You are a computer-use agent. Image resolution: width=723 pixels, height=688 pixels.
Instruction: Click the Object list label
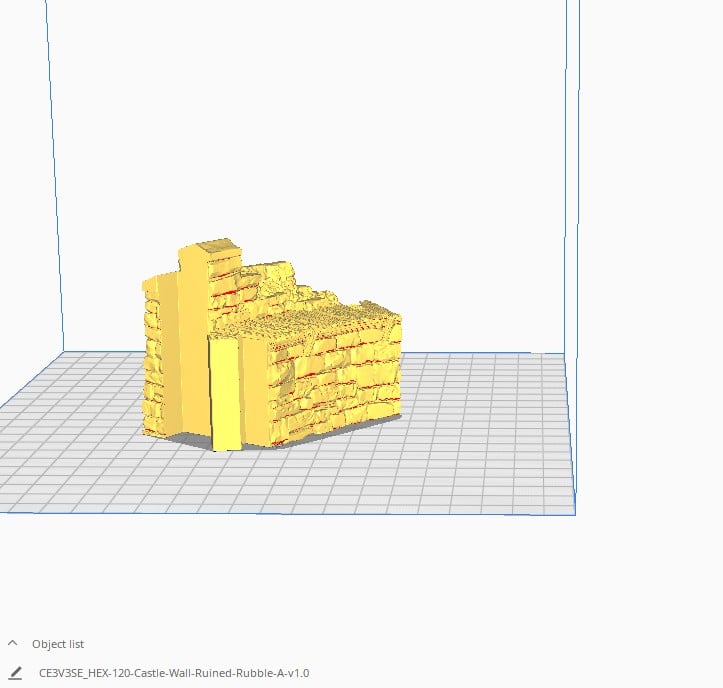[x=58, y=644]
